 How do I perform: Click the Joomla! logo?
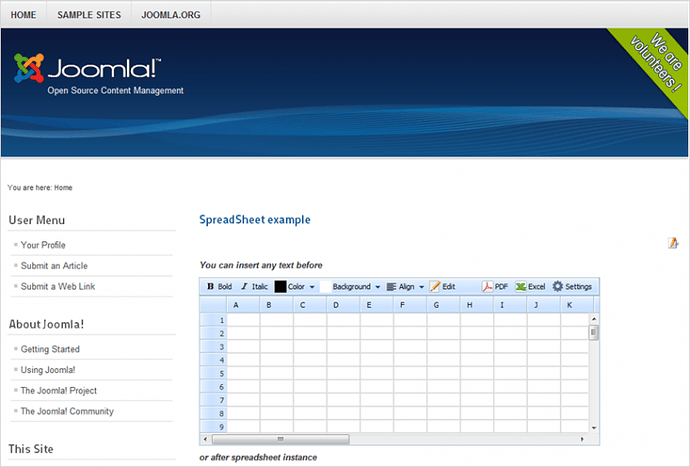tap(88, 69)
